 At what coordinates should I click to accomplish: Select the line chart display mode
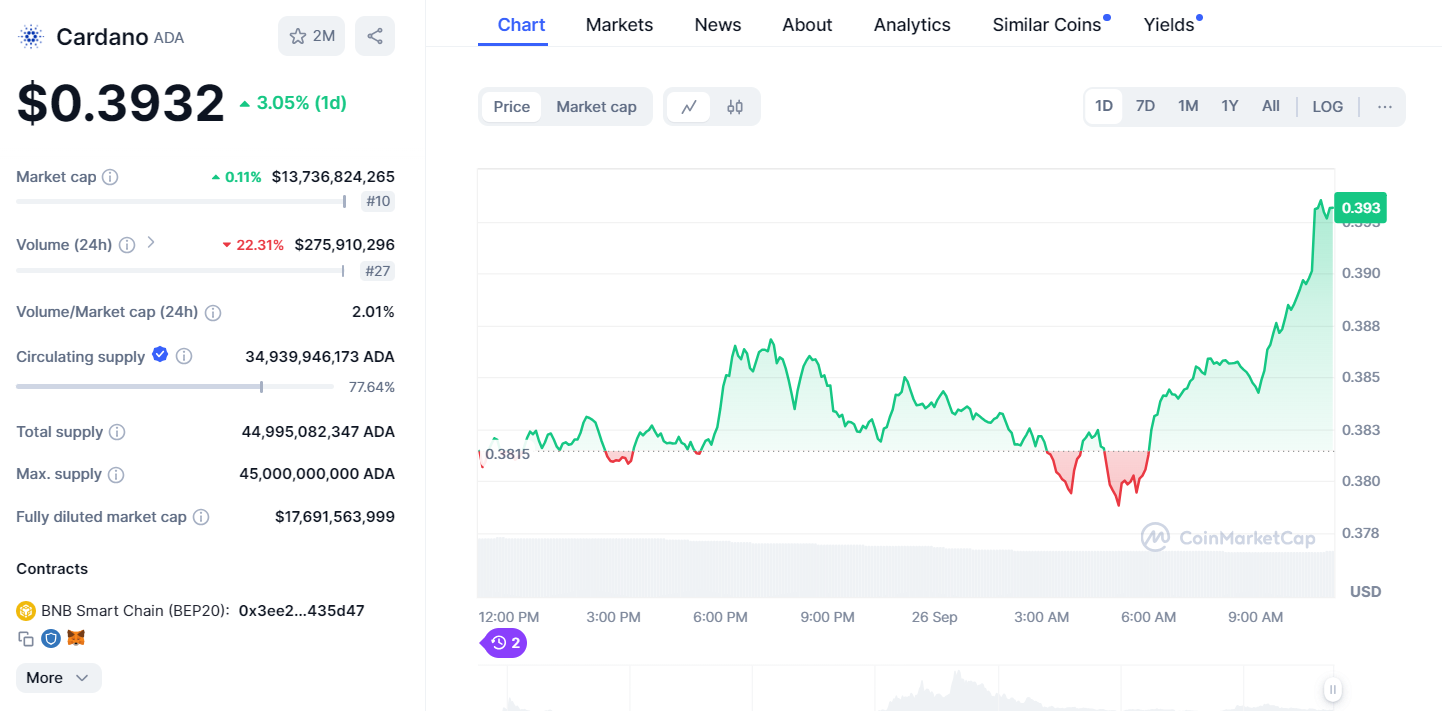[x=689, y=106]
